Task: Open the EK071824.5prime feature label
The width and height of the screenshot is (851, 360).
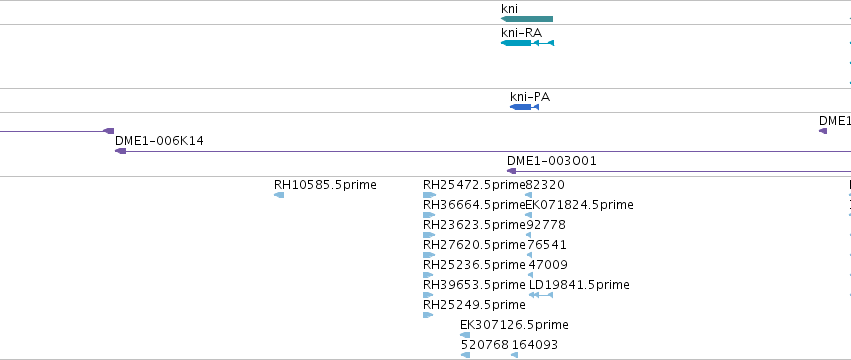Action: pos(580,205)
